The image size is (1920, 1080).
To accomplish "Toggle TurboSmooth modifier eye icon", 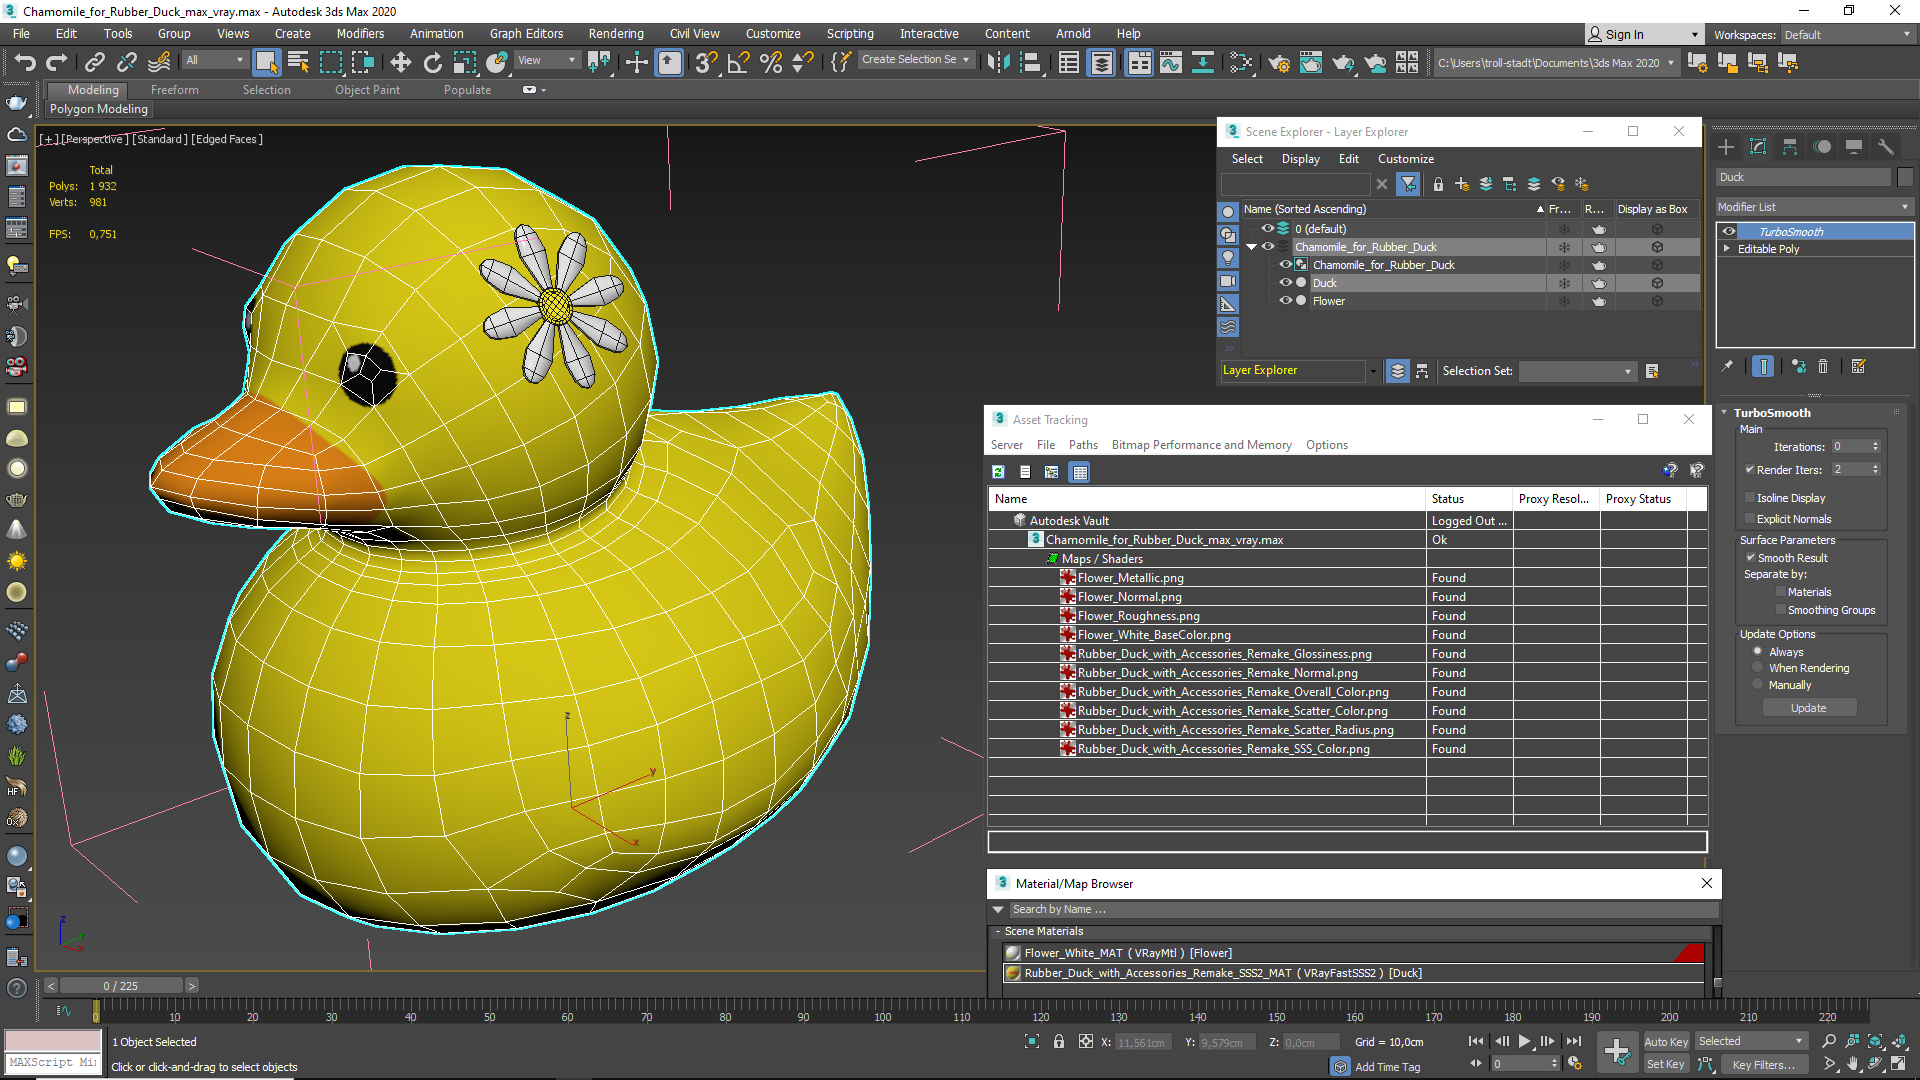I will pyautogui.click(x=1729, y=231).
